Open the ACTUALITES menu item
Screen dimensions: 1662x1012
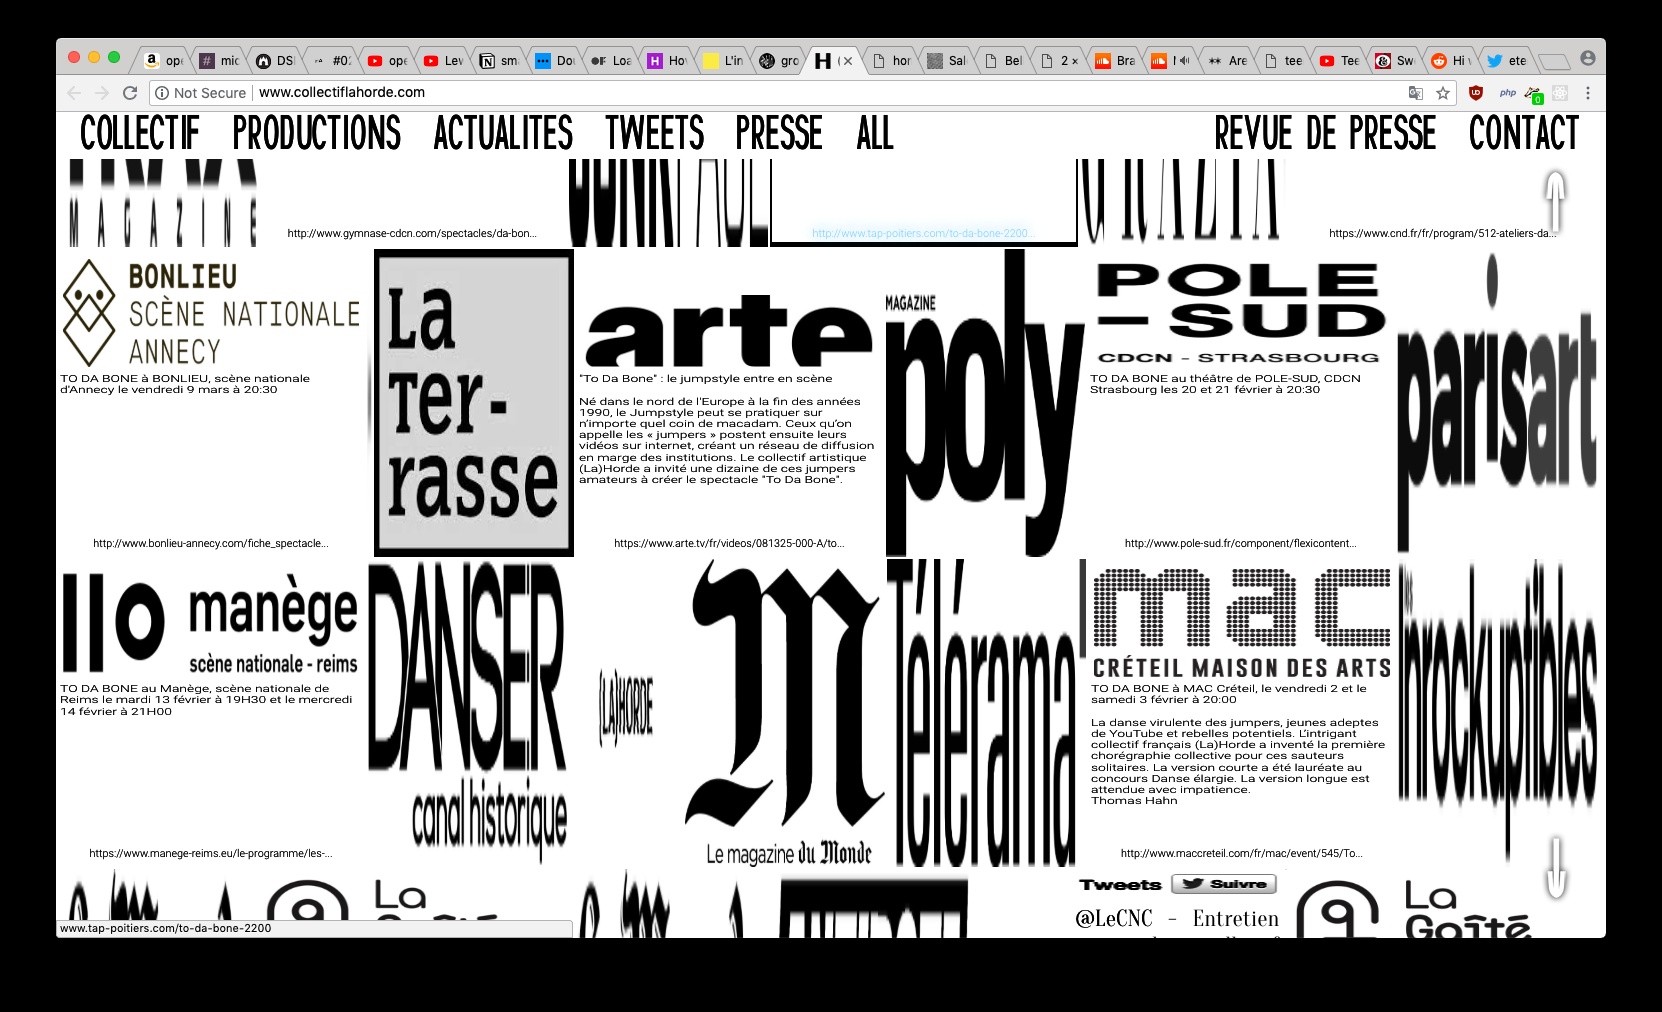pos(504,133)
